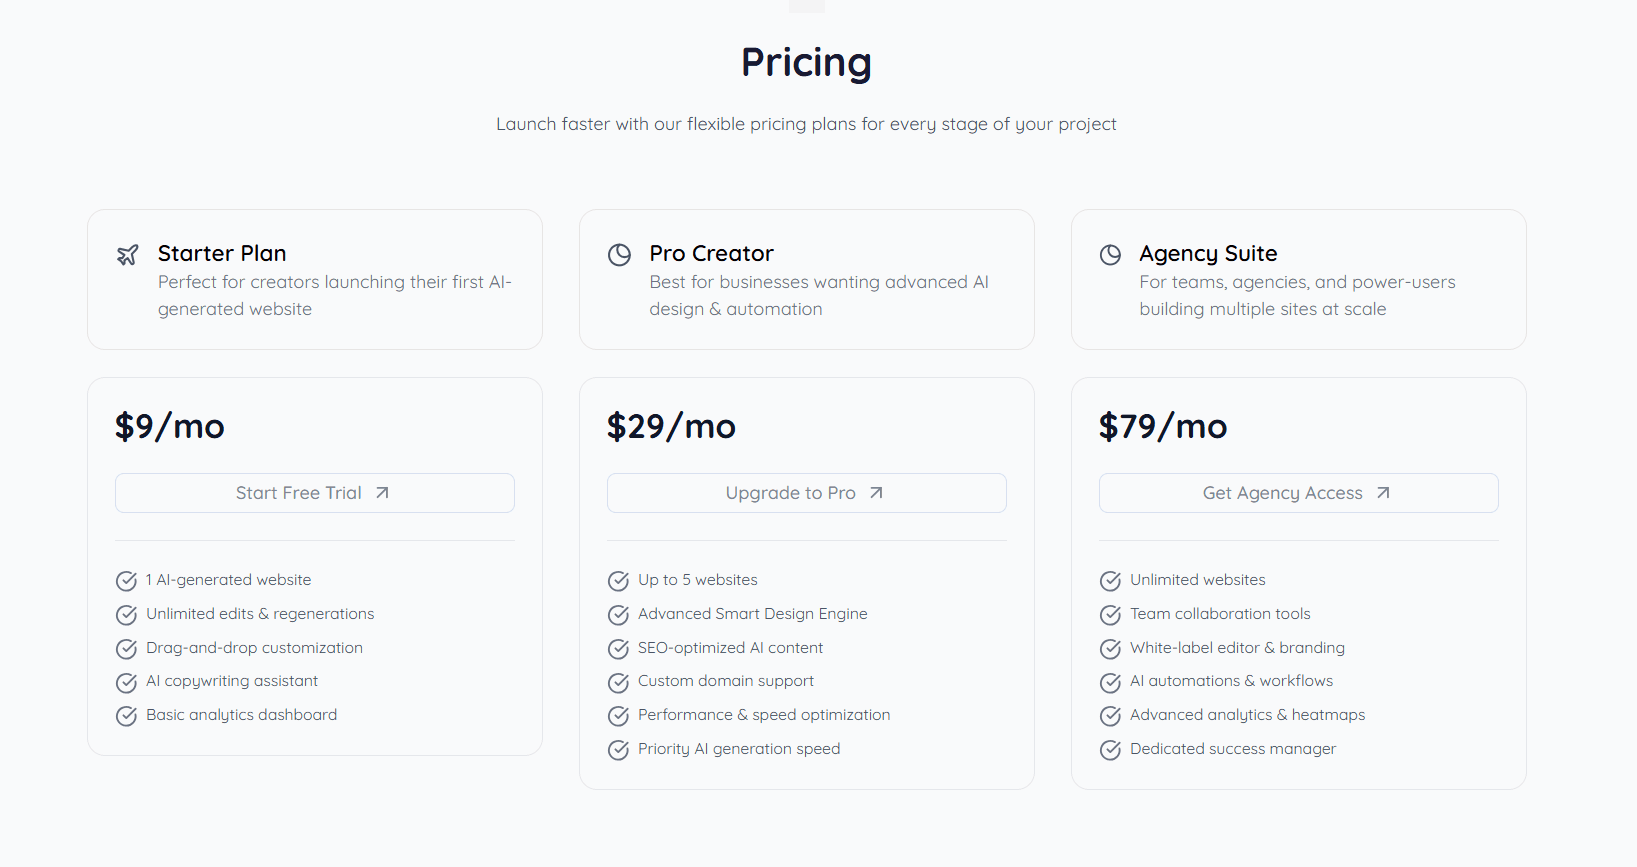Get access to the Agency Suite

point(1298,492)
